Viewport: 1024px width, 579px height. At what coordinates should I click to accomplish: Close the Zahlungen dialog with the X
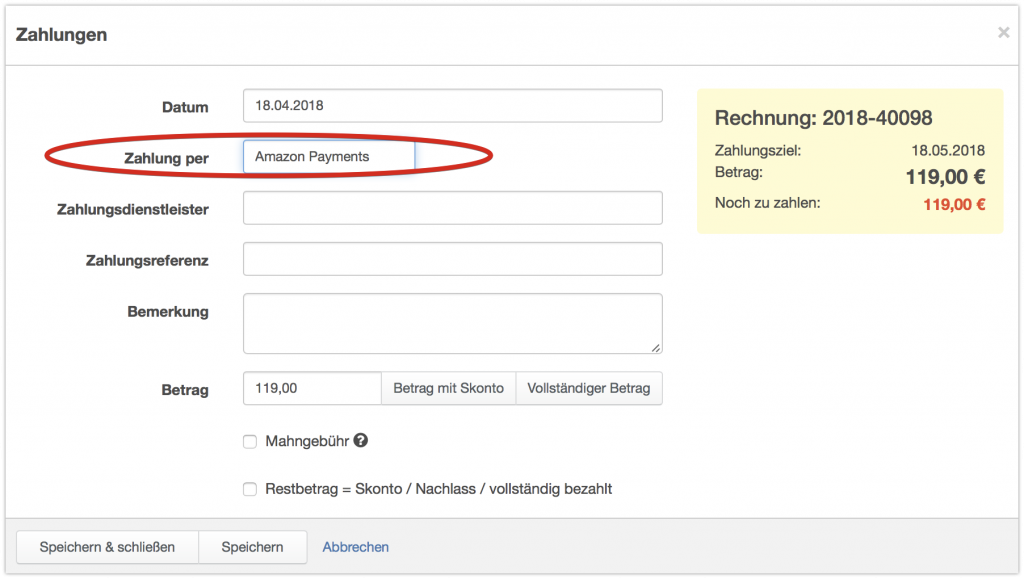1004,33
